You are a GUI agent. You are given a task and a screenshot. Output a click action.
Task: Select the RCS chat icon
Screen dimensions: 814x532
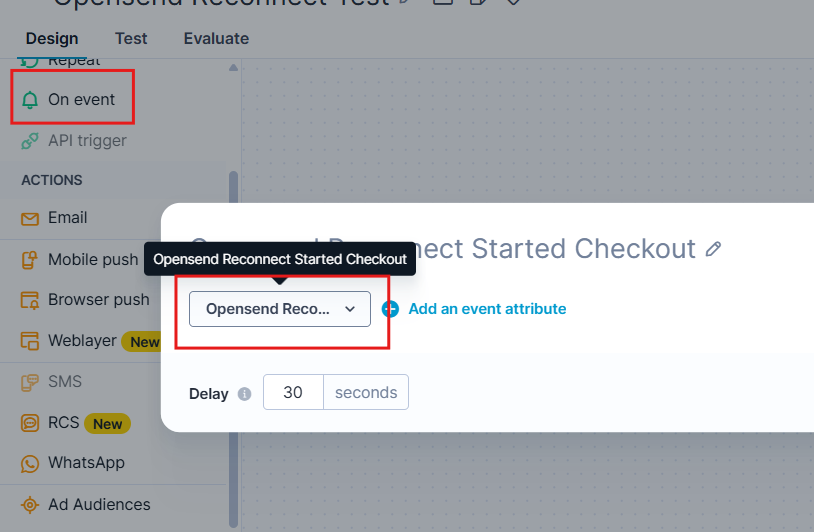pyautogui.click(x=30, y=423)
